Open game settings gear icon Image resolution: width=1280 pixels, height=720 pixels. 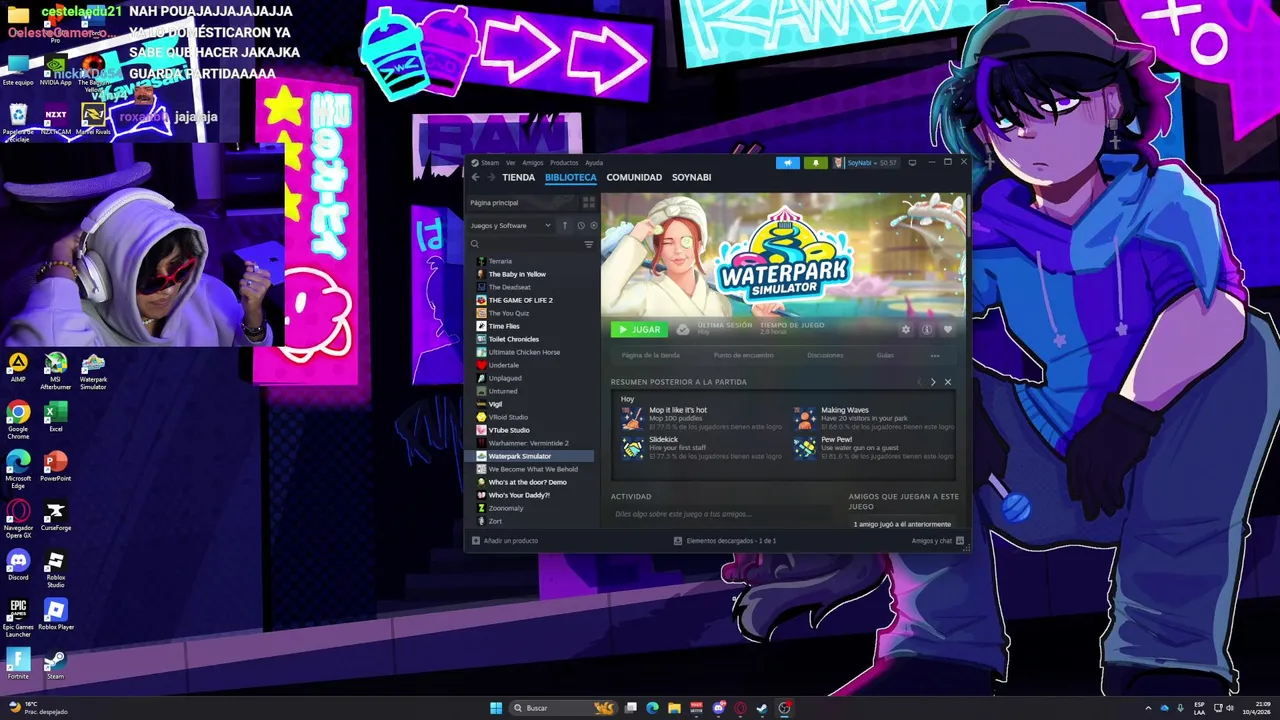pos(906,329)
